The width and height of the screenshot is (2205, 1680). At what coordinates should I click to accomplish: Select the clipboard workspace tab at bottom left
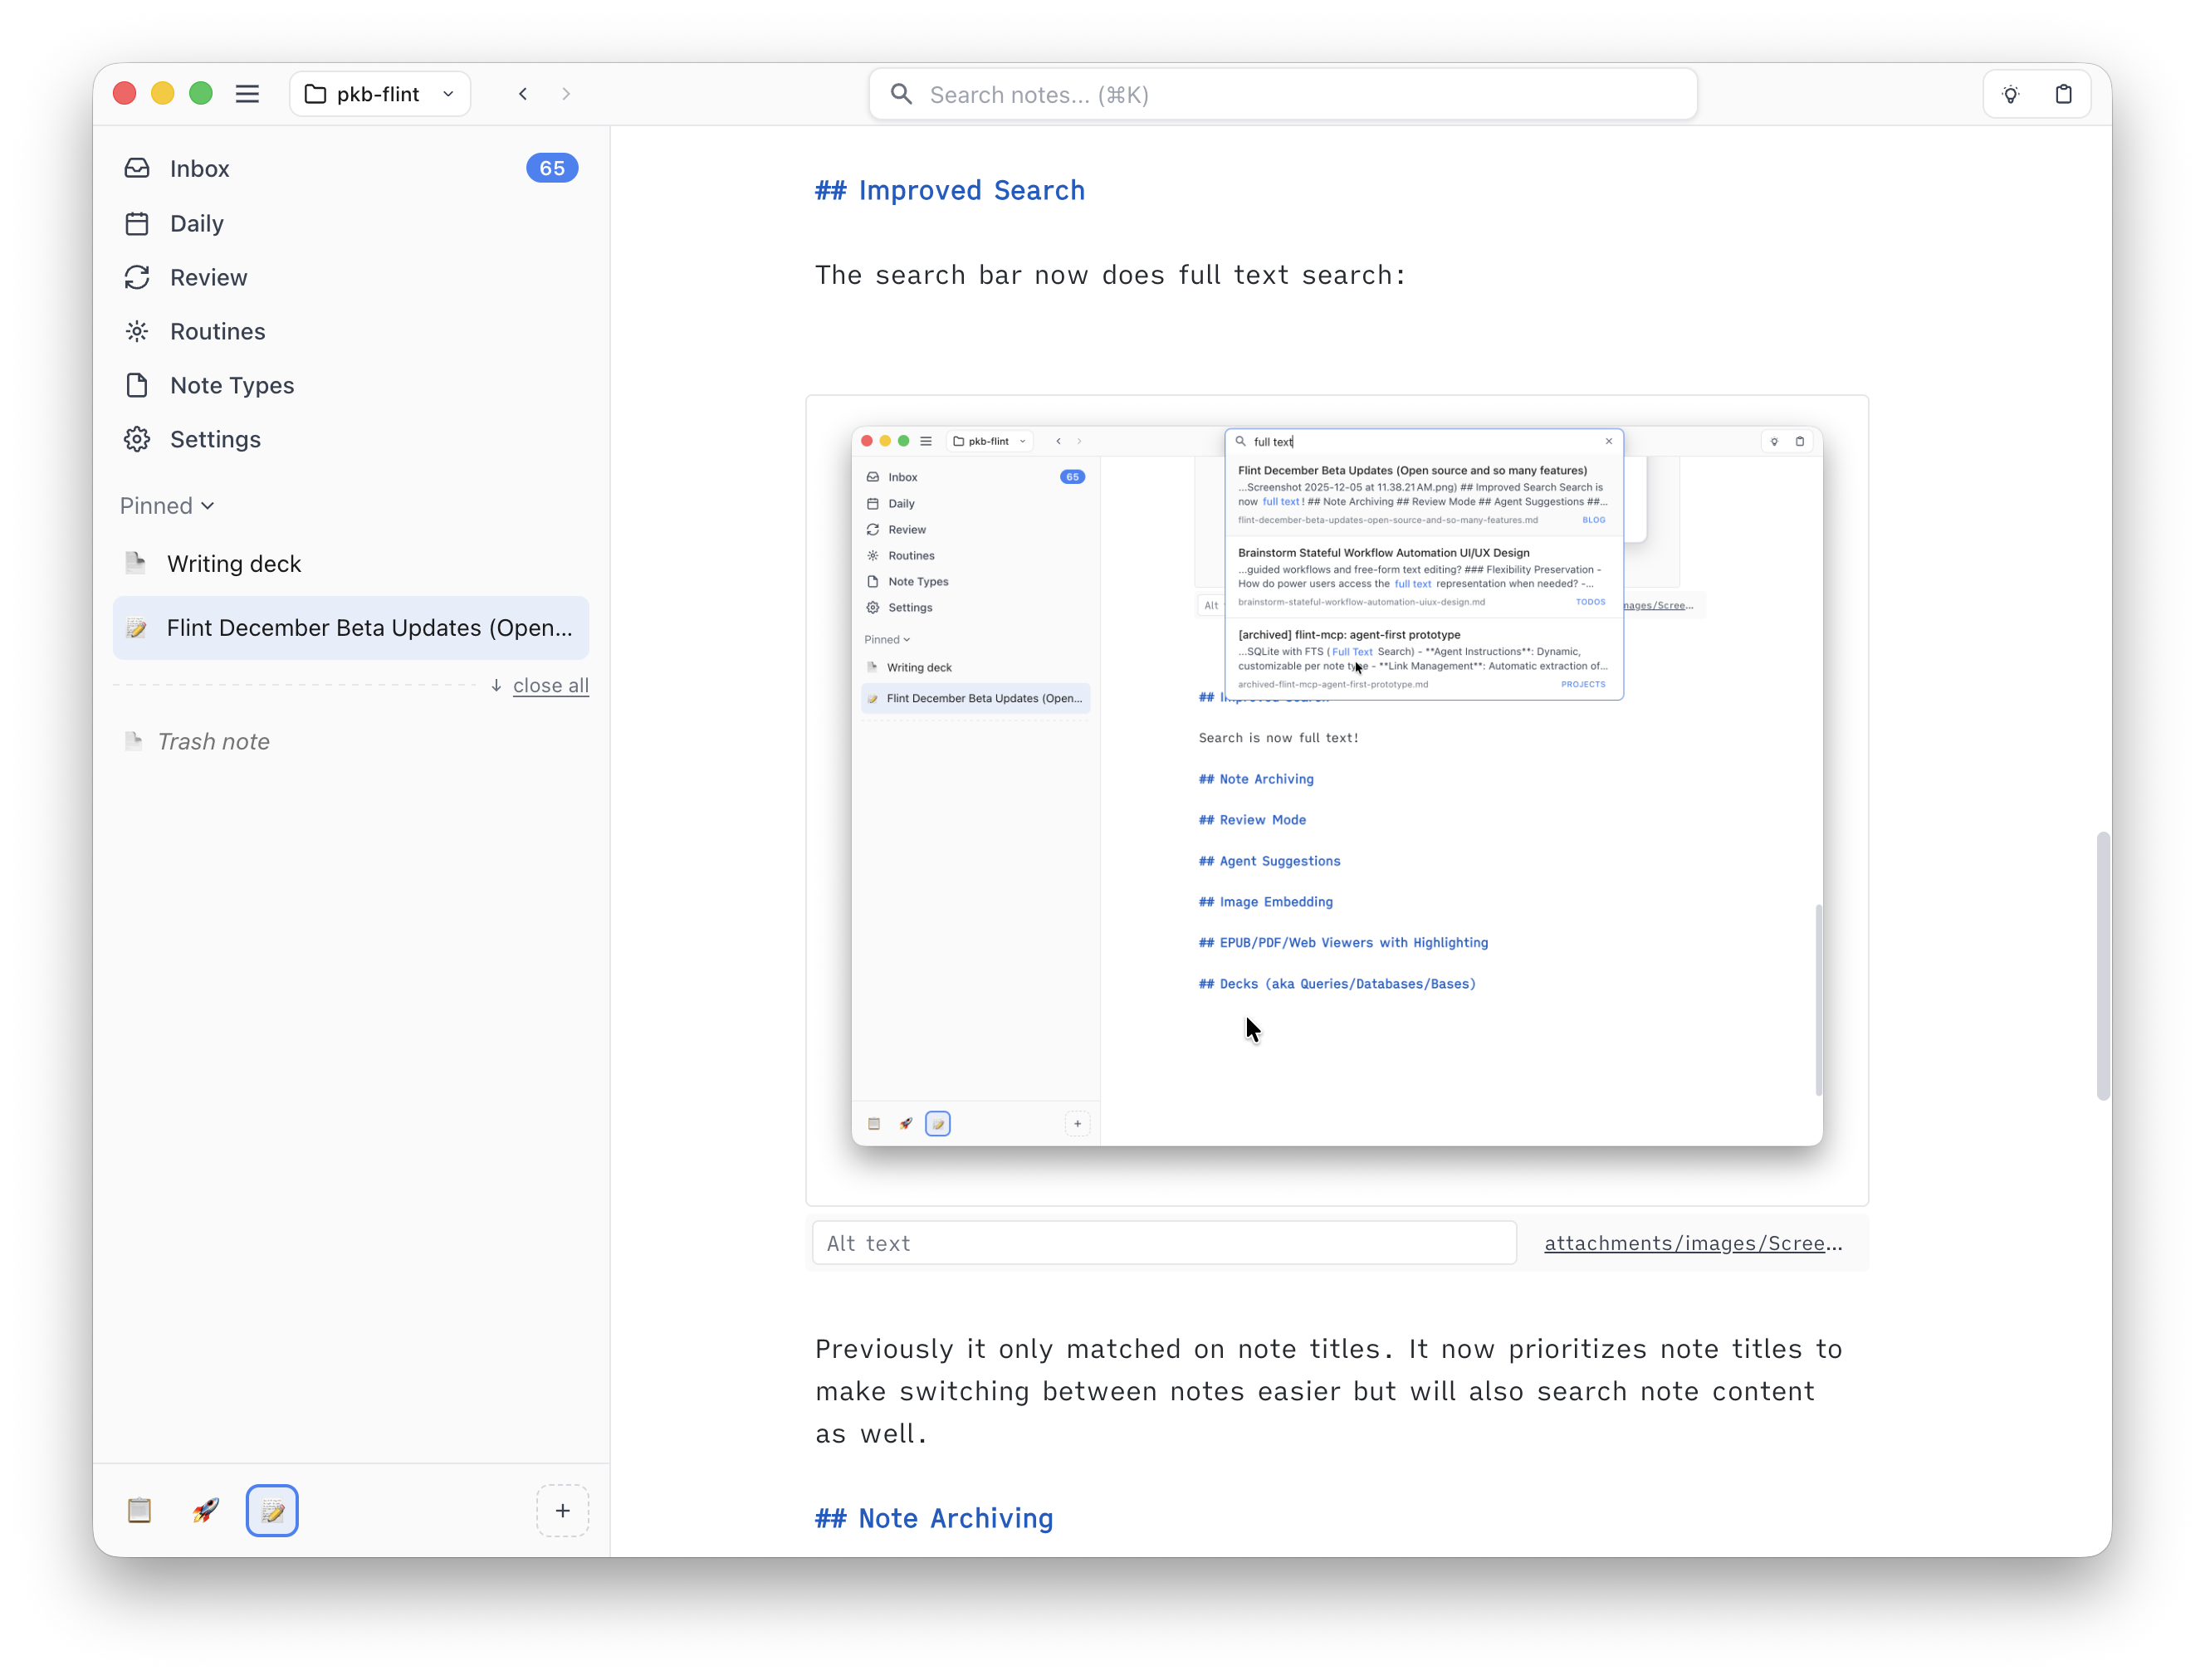pos(139,1510)
